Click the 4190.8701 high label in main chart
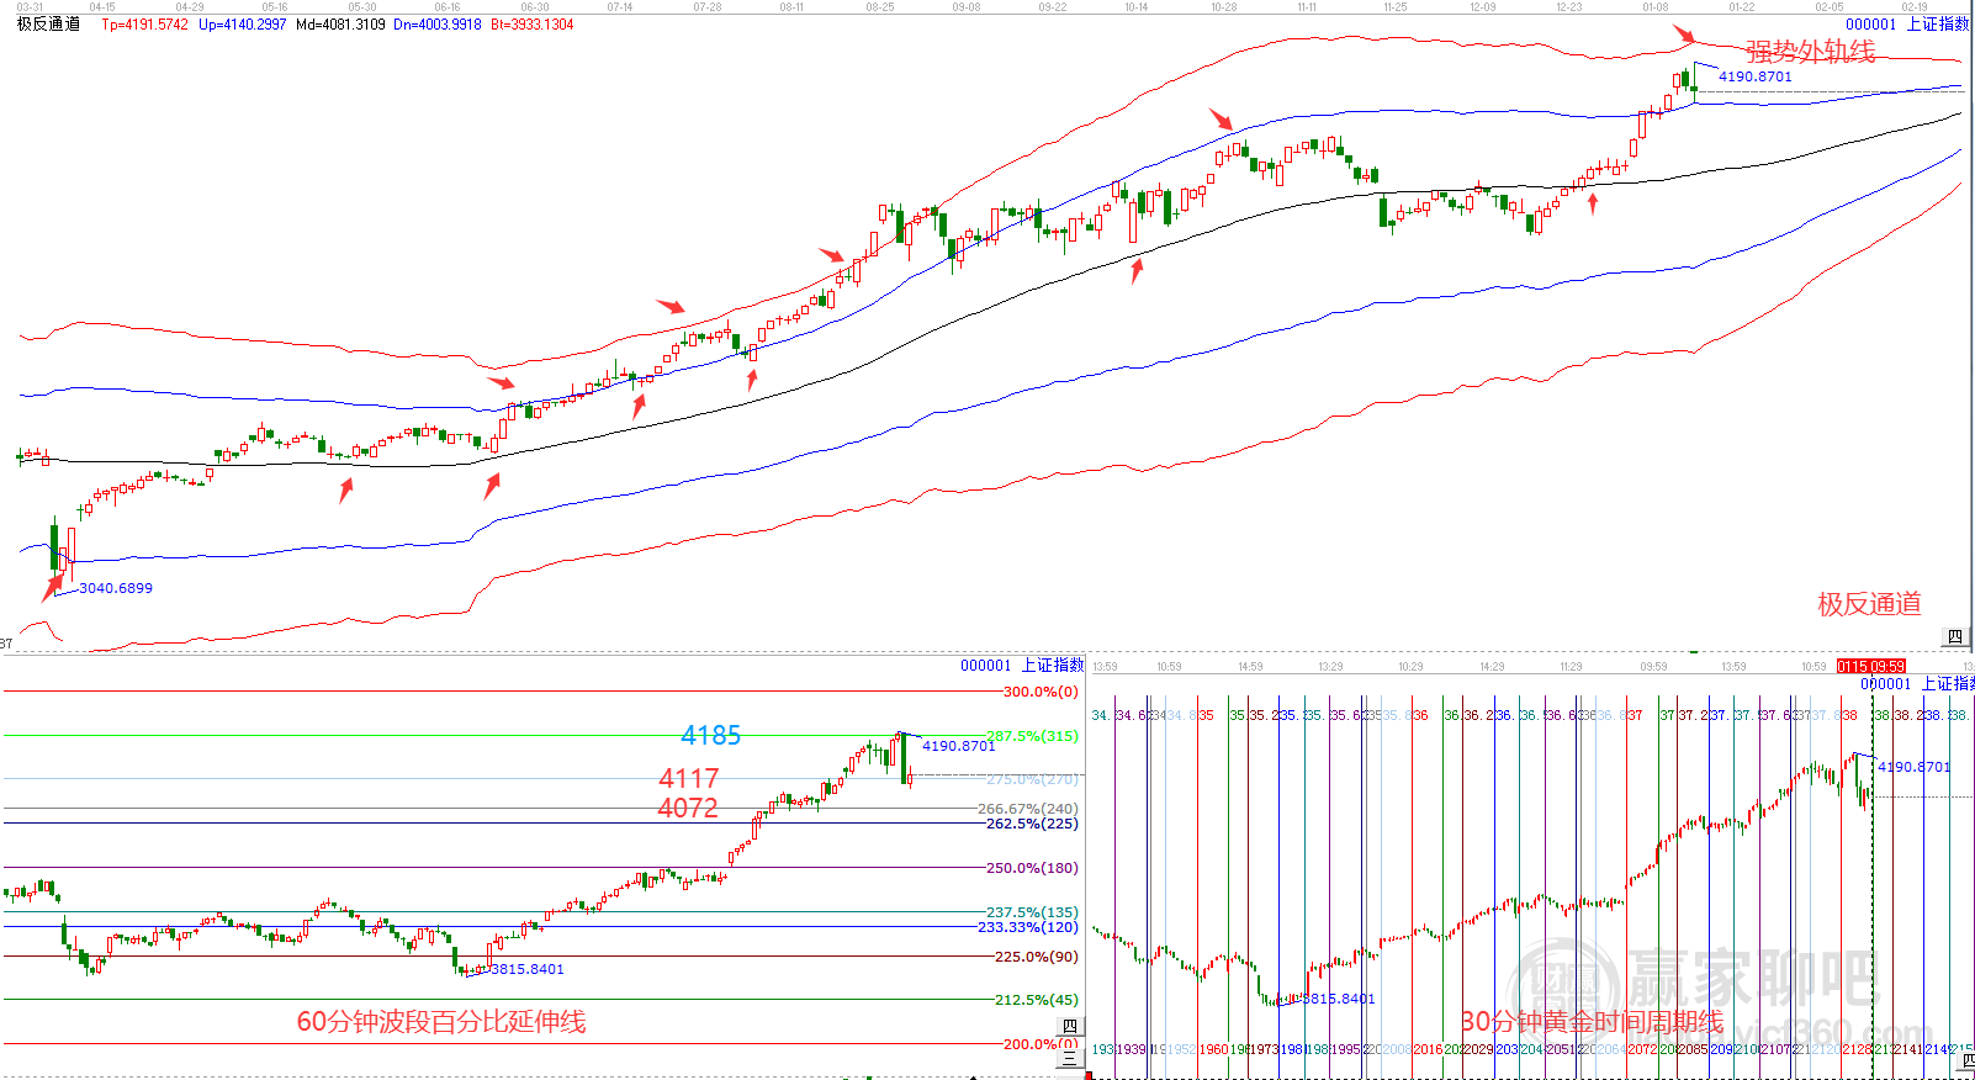The height and width of the screenshot is (1080, 1975). click(x=1754, y=76)
